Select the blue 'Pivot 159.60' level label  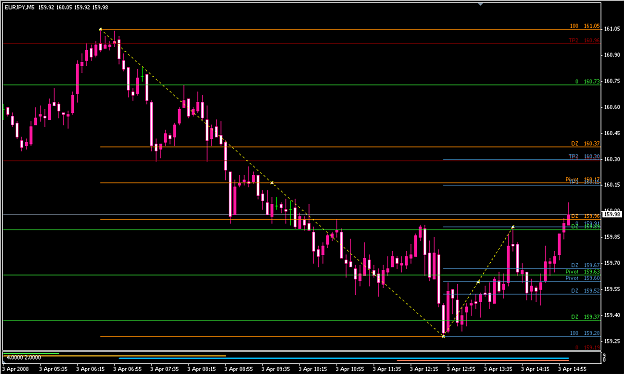tap(582, 278)
